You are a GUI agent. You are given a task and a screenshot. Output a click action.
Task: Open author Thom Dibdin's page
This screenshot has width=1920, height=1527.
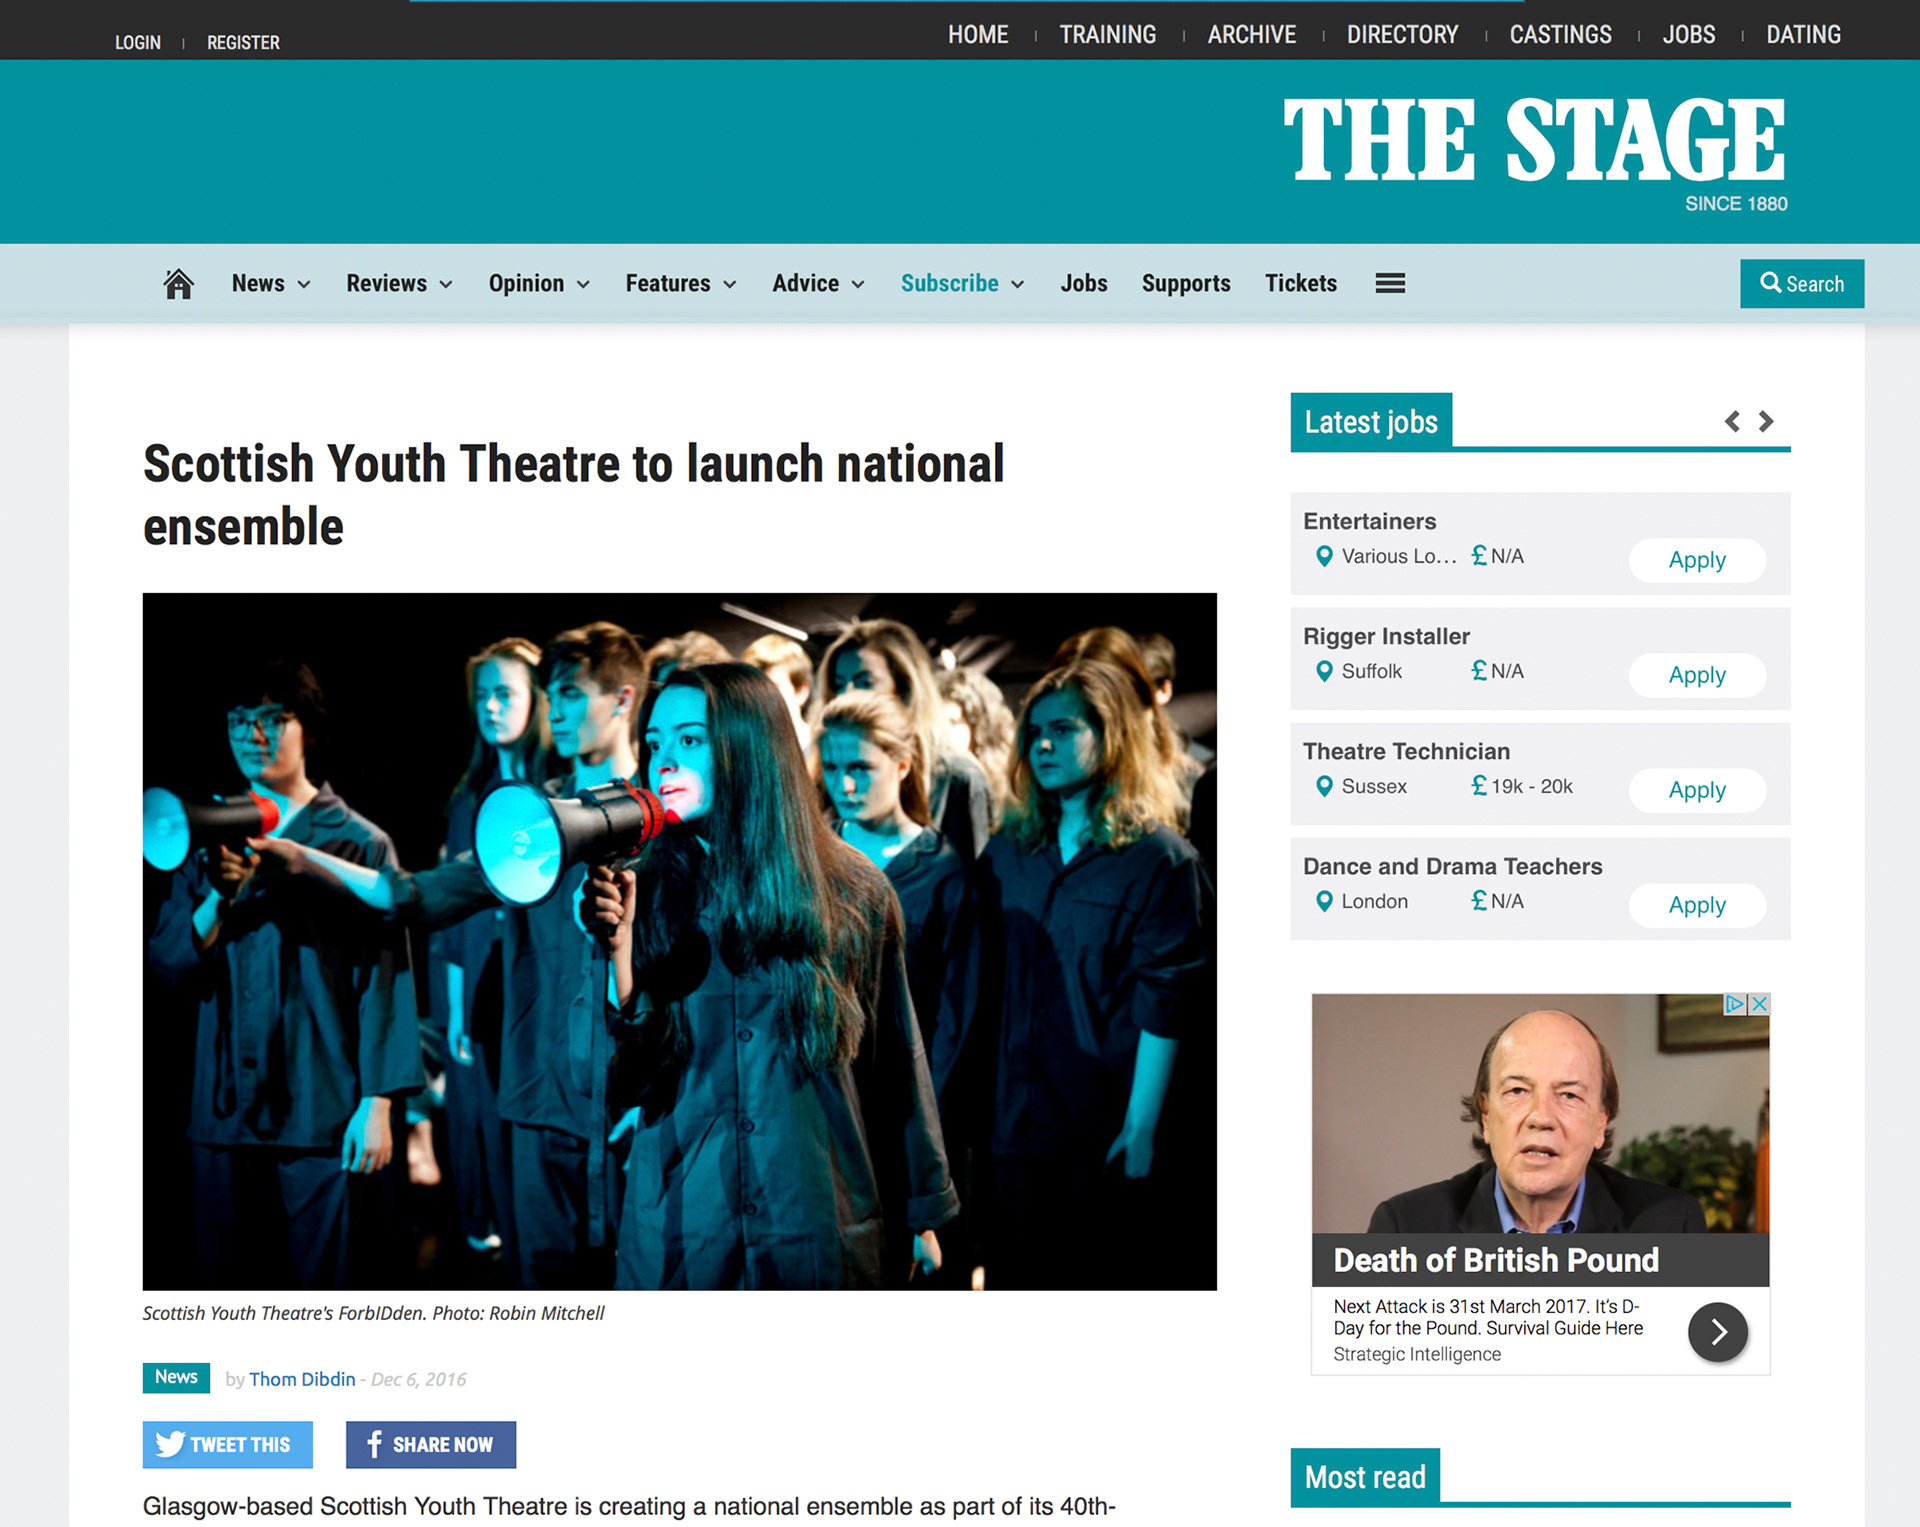click(x=302, y=1379)
